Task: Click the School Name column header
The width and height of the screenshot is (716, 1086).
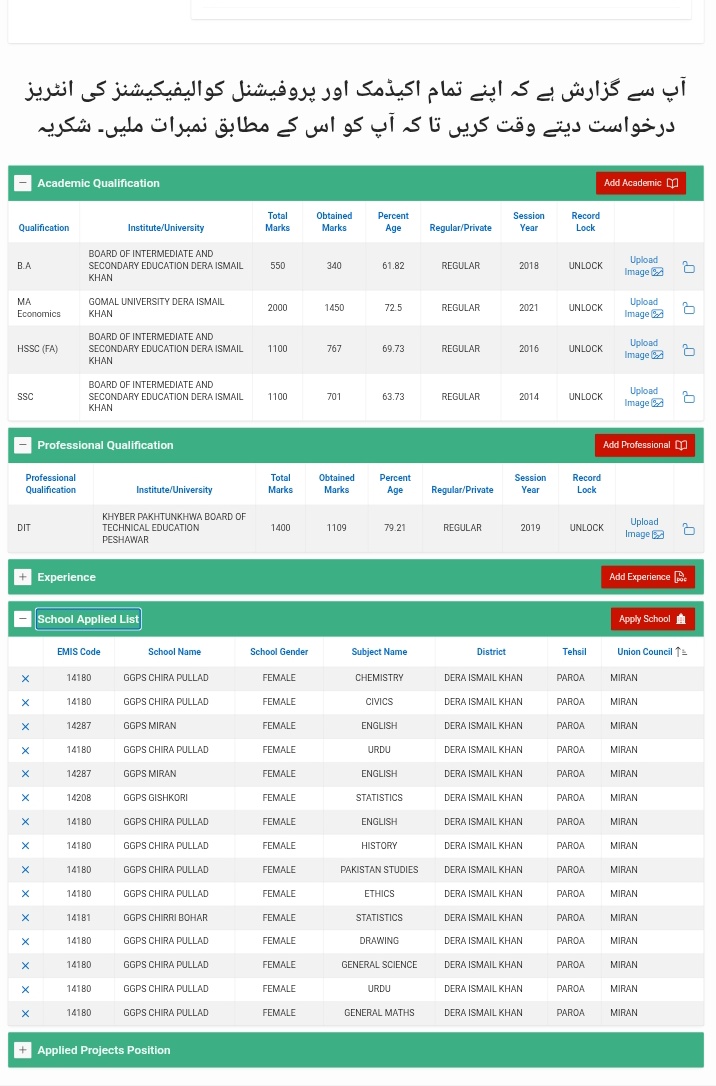Action: coord(174,652)
